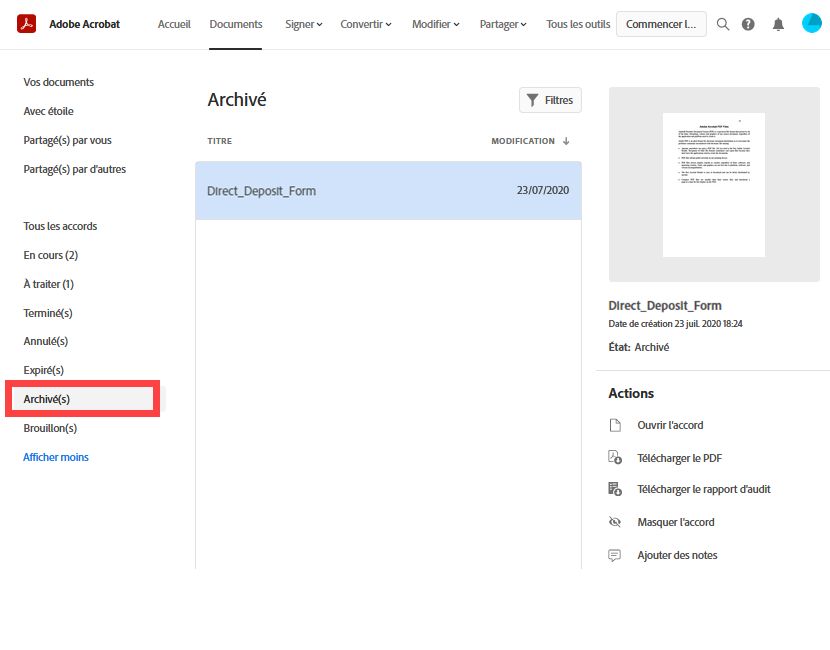
Task: Sort by the TITRE column header
Action: coord(220,141)
